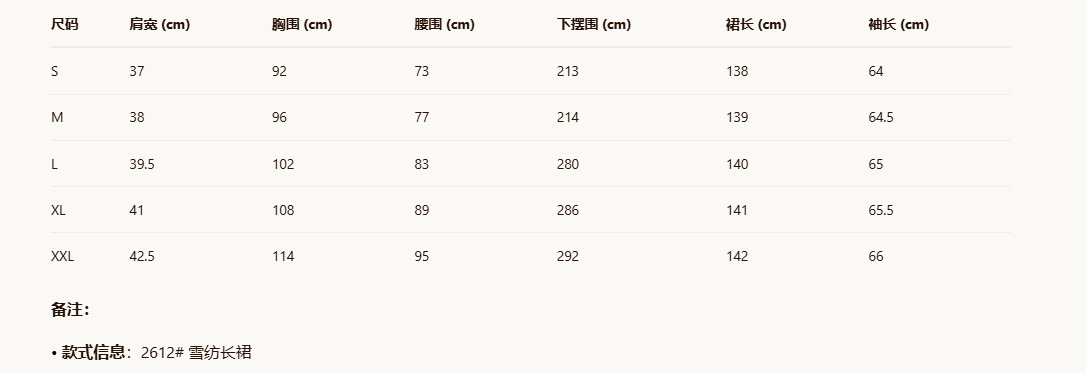
Task: Select the S size row label
Action: click(x=55, y=71)
